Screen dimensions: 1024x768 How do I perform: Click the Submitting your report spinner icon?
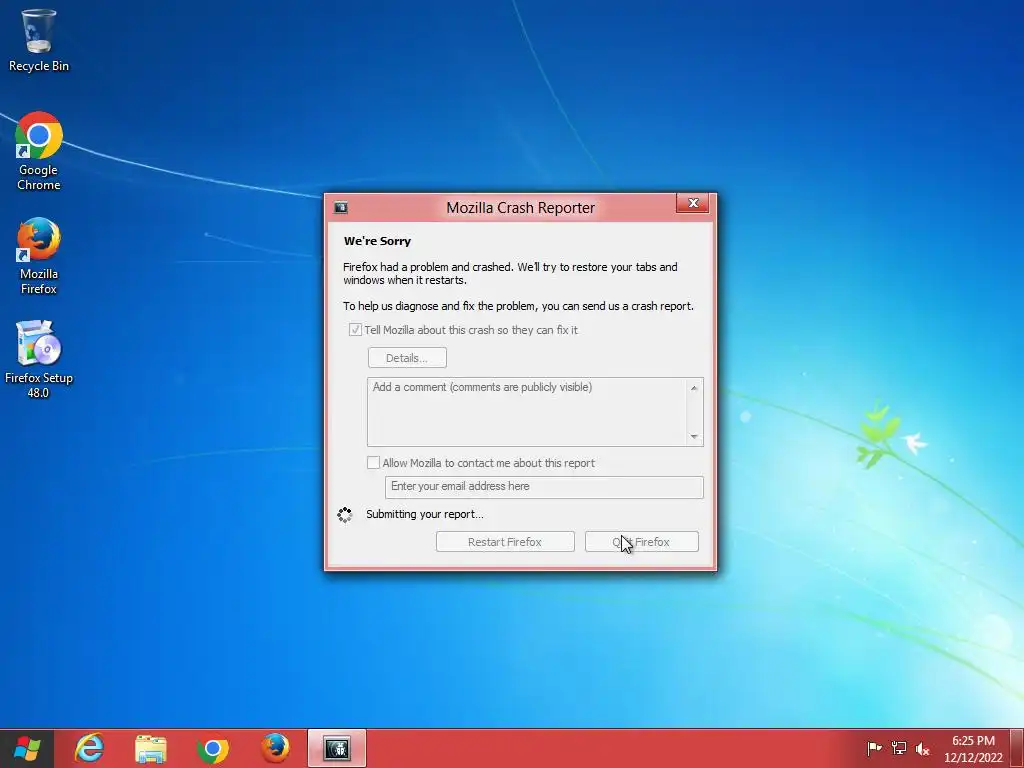point(345,515)
